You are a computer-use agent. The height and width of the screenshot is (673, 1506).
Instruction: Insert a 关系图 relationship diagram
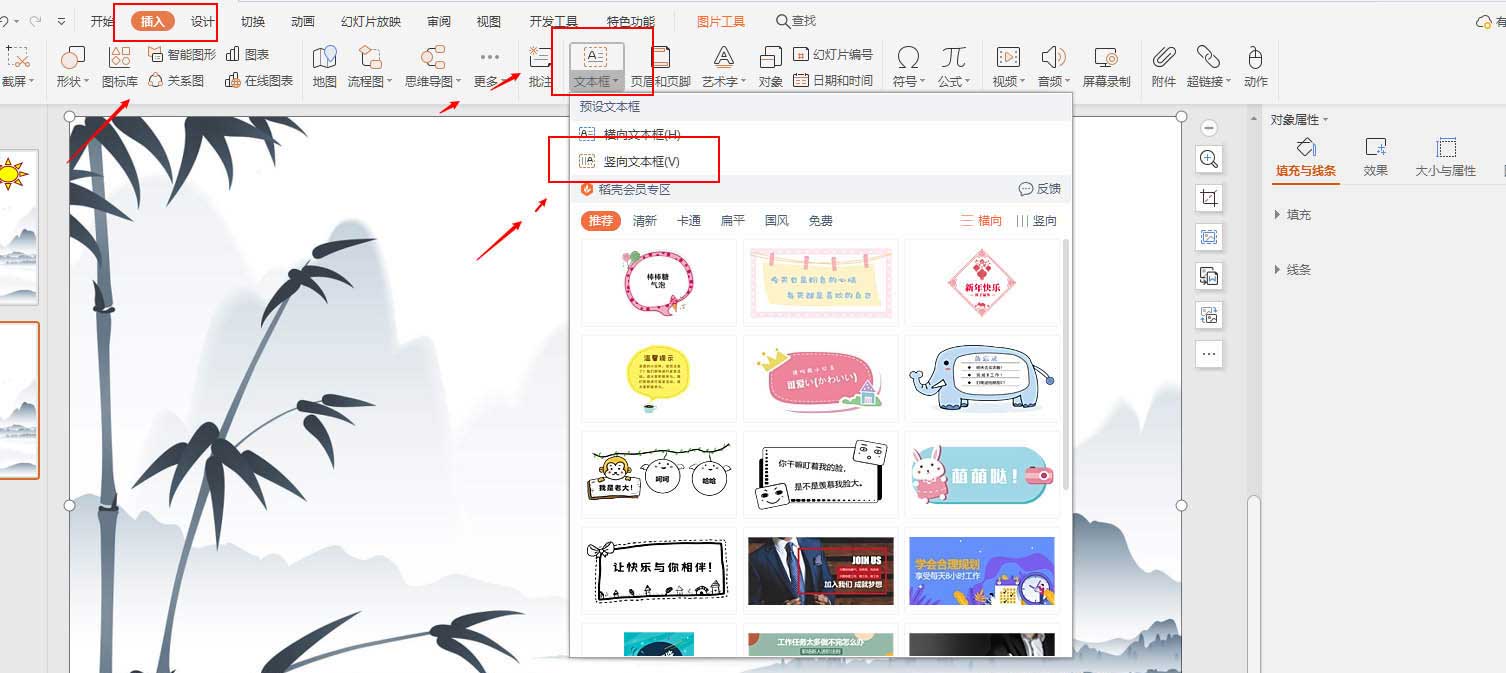tap(176, 81)
